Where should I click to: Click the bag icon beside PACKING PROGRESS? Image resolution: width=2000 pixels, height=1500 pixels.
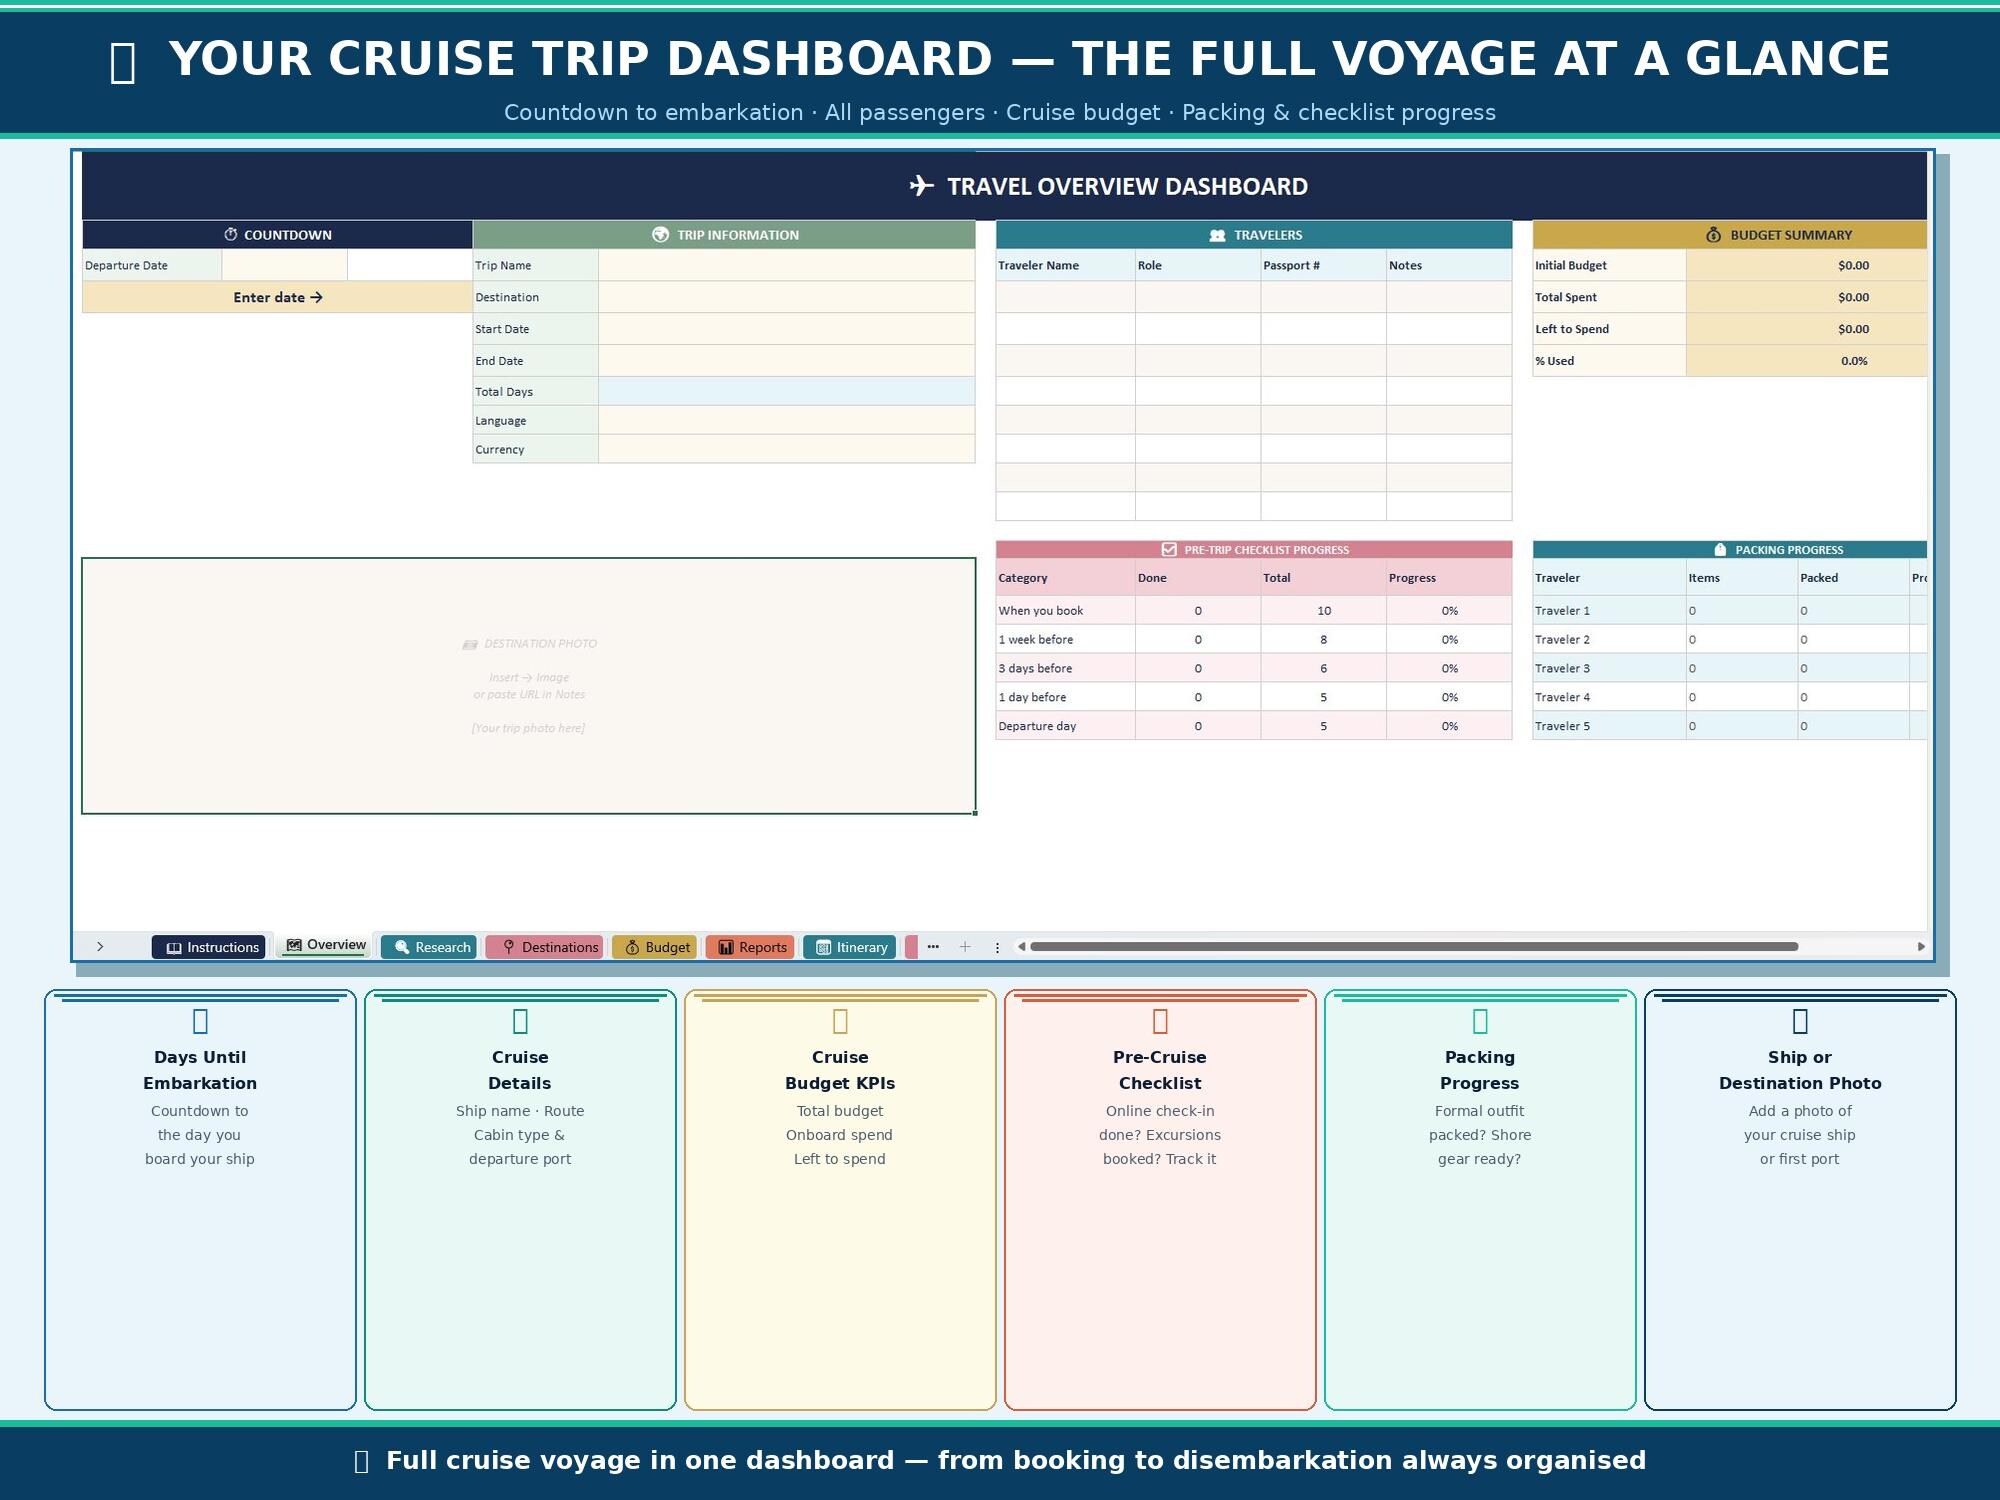pyautogui.click(x=1720, y=549)
